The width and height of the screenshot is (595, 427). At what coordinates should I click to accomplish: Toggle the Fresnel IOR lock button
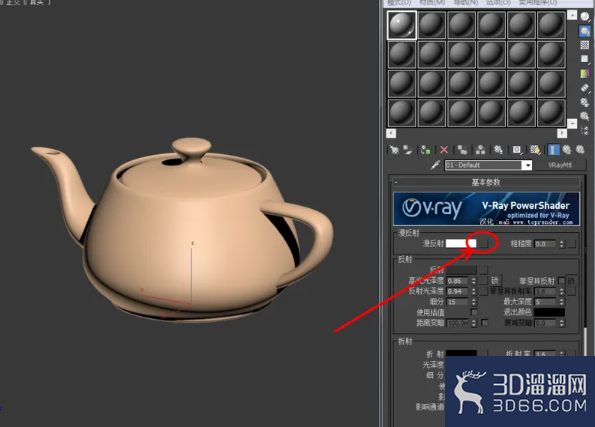click(571, 280)
